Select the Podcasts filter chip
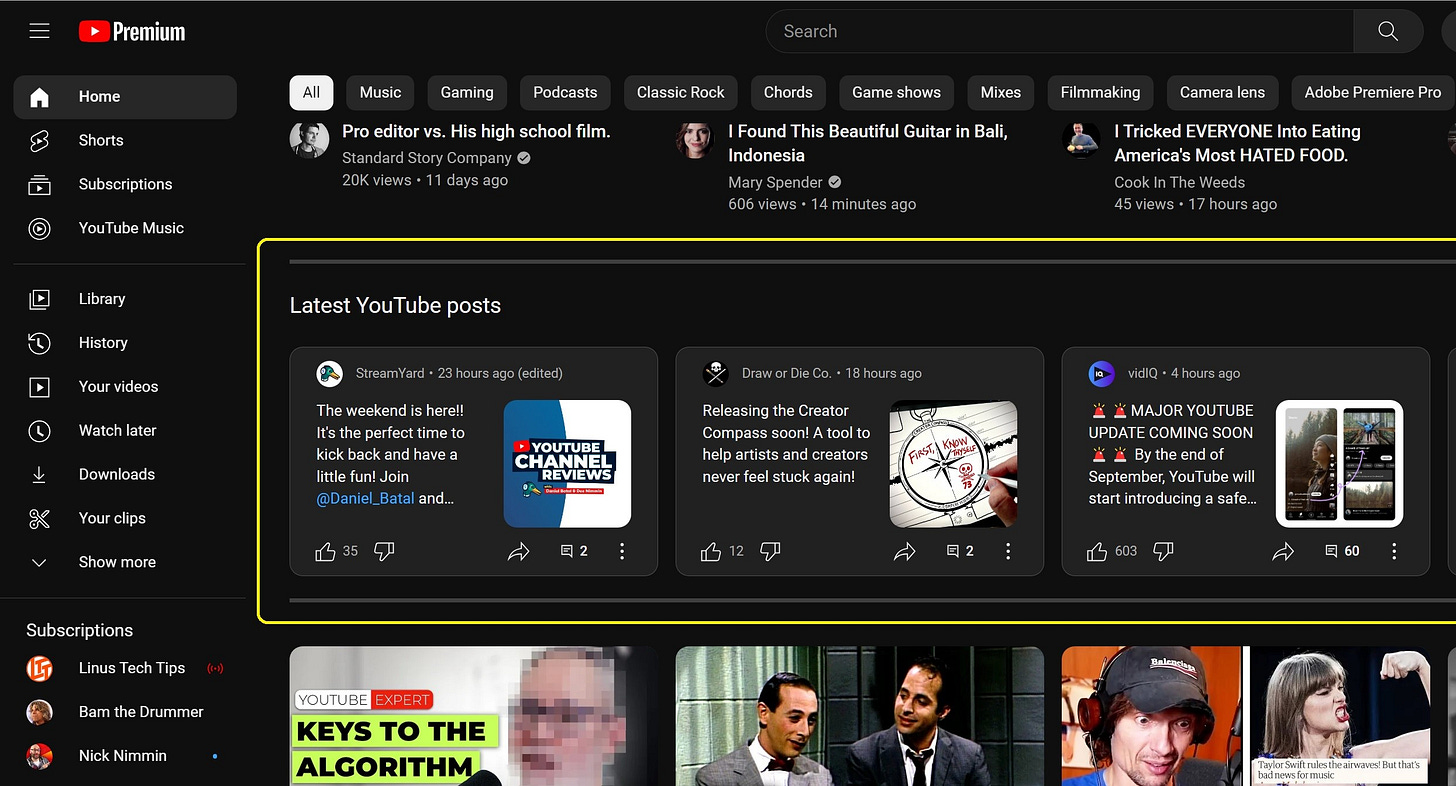This screenshot has width=1456, height=786. (565, 92)
